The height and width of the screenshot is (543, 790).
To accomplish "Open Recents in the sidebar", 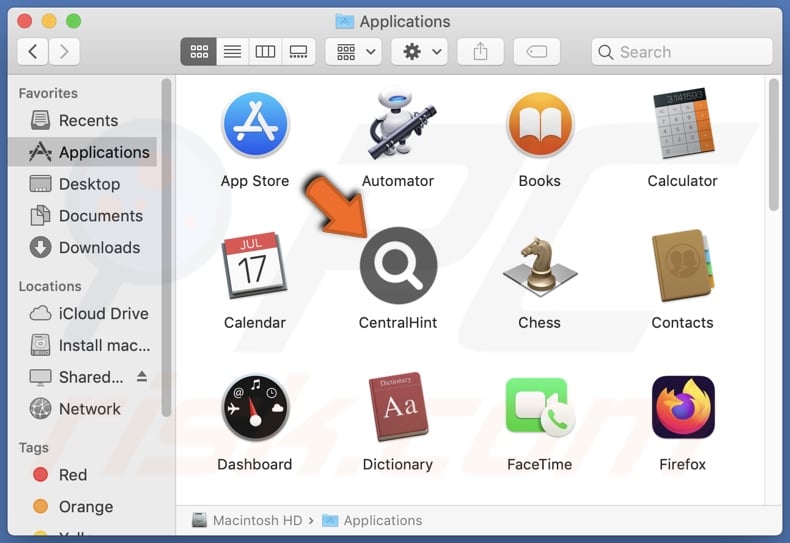I will [83, 120].
